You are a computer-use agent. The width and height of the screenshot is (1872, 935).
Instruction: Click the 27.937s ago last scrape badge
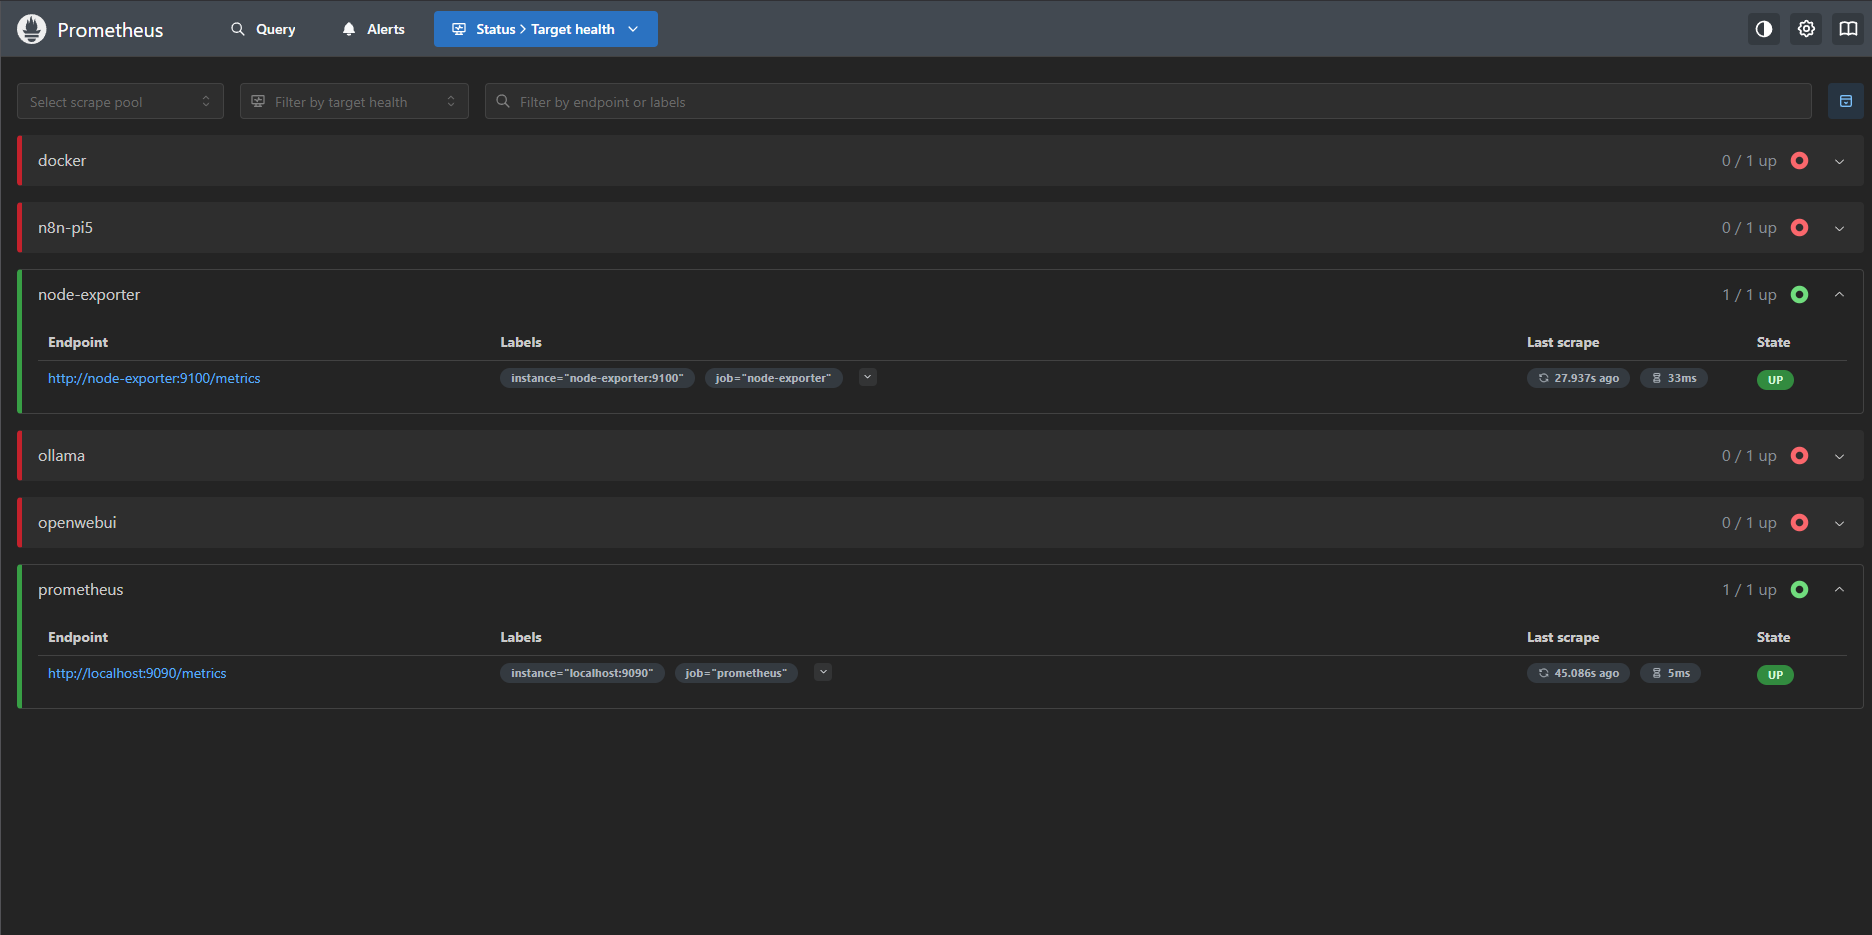tap(1579, 378)
